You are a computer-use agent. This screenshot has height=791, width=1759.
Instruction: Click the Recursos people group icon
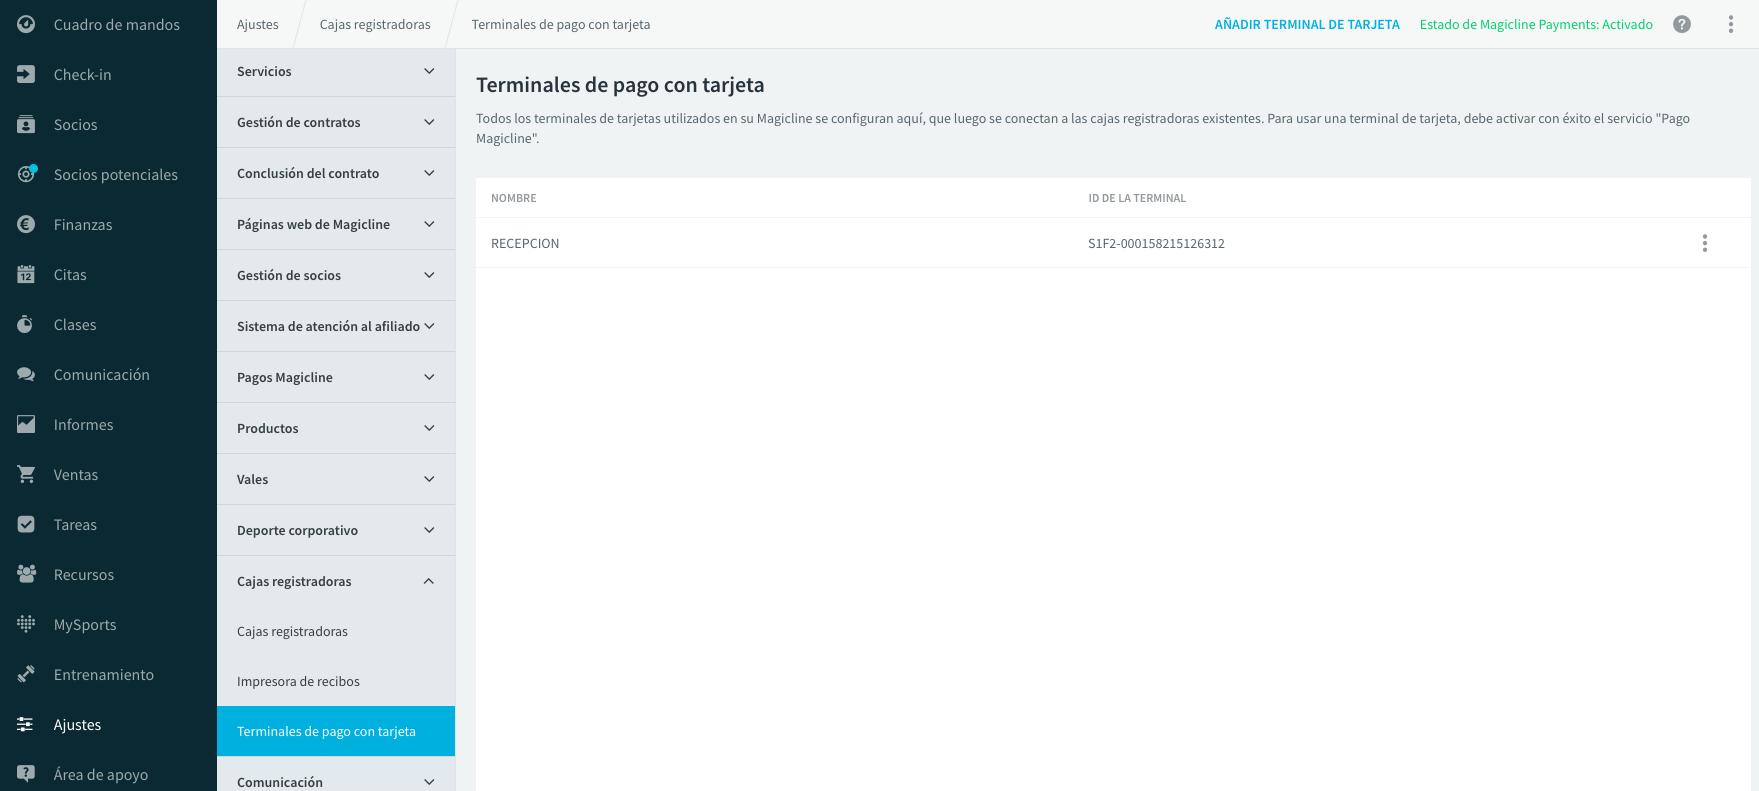26,574
